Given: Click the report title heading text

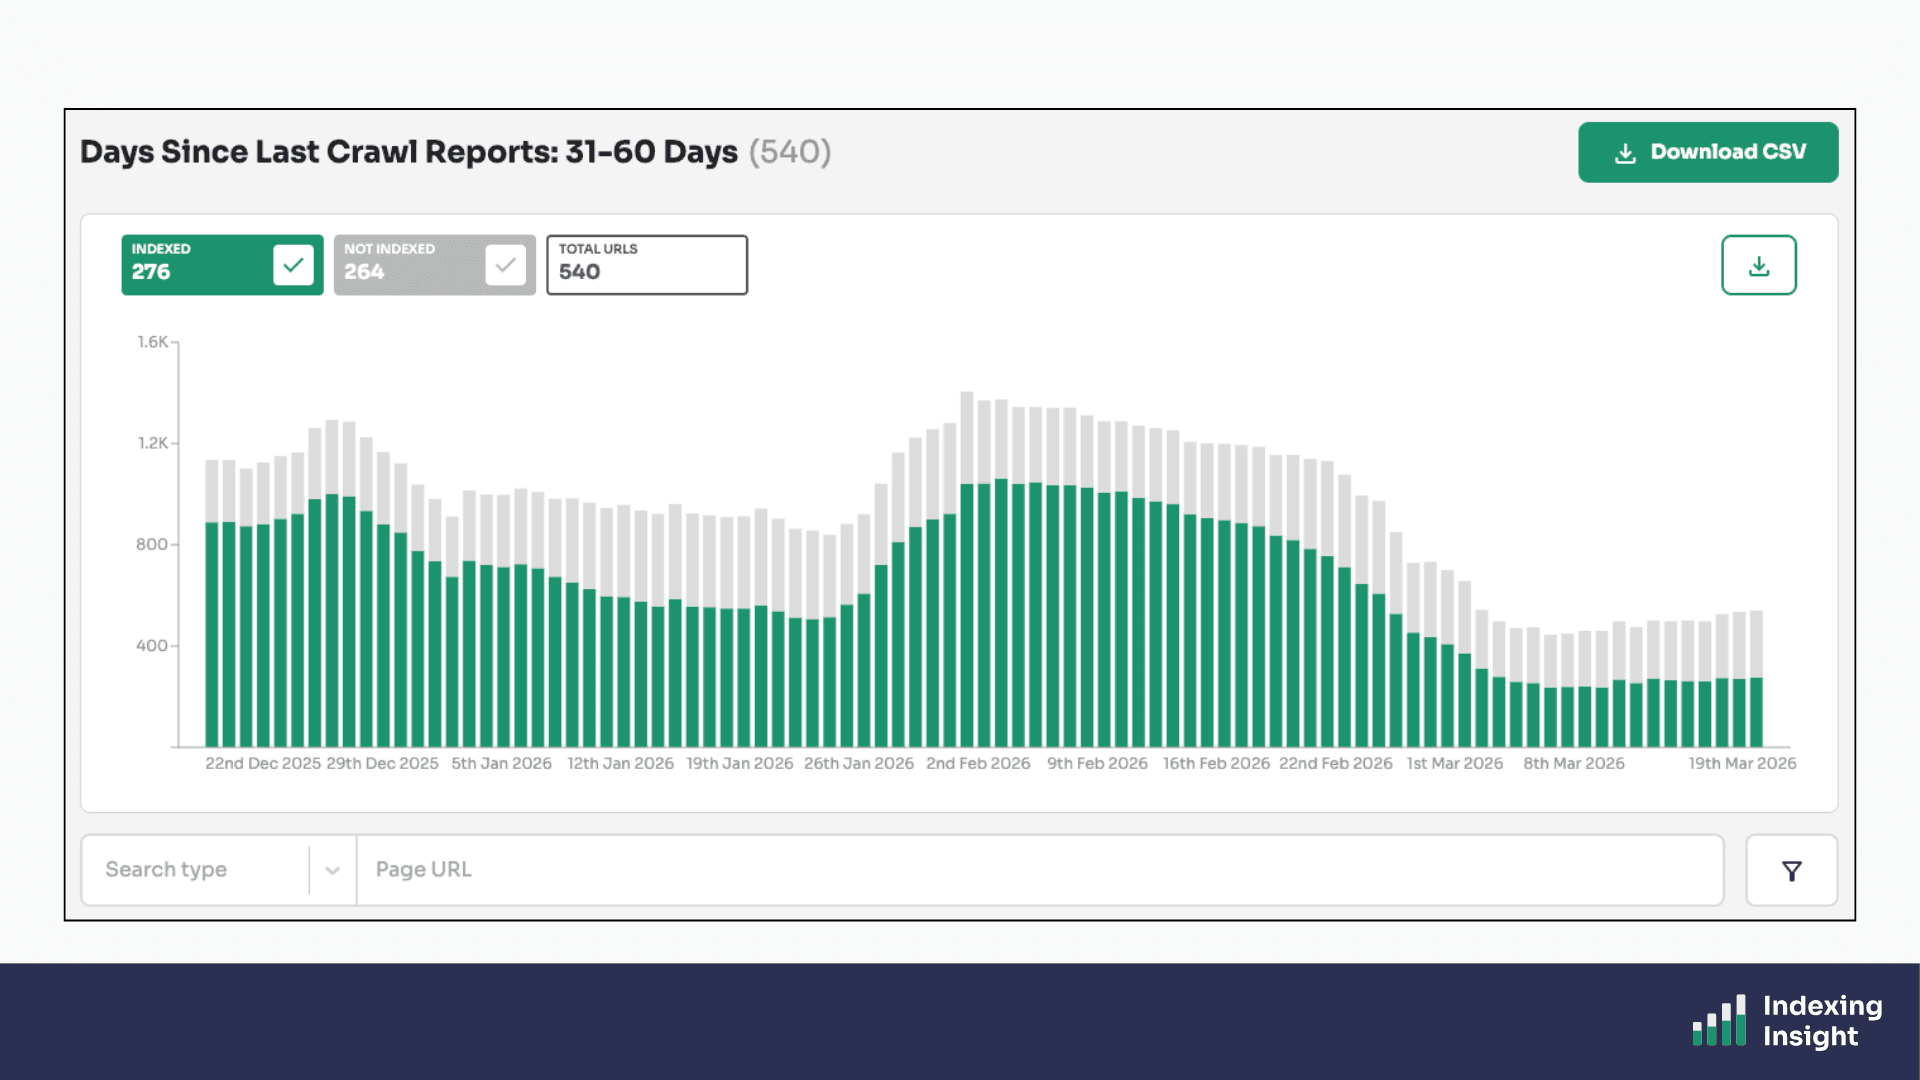Looking at the screenshot, I should [x=408, y=152].
